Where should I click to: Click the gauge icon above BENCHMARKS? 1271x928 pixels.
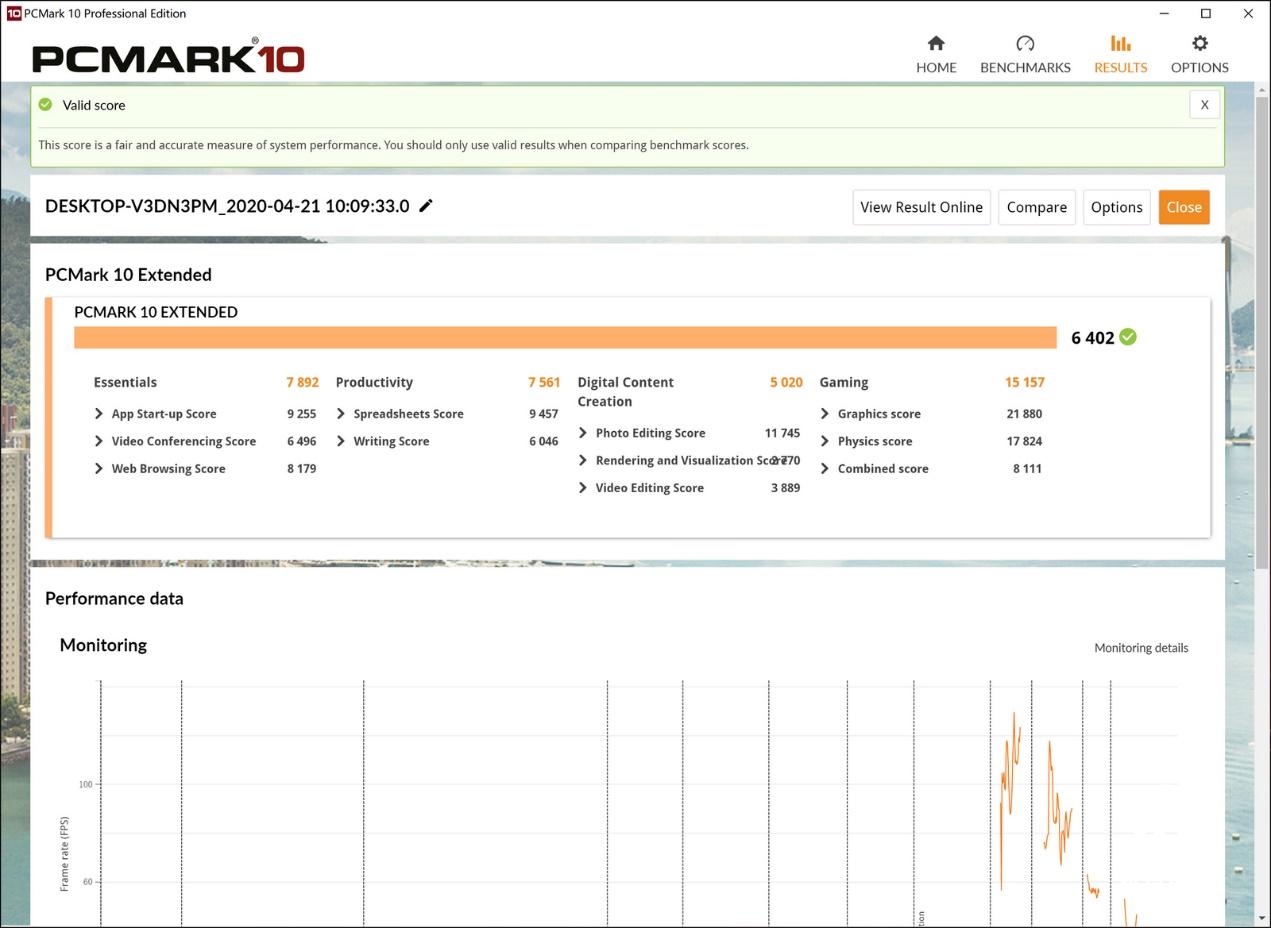click(1025, 43)
